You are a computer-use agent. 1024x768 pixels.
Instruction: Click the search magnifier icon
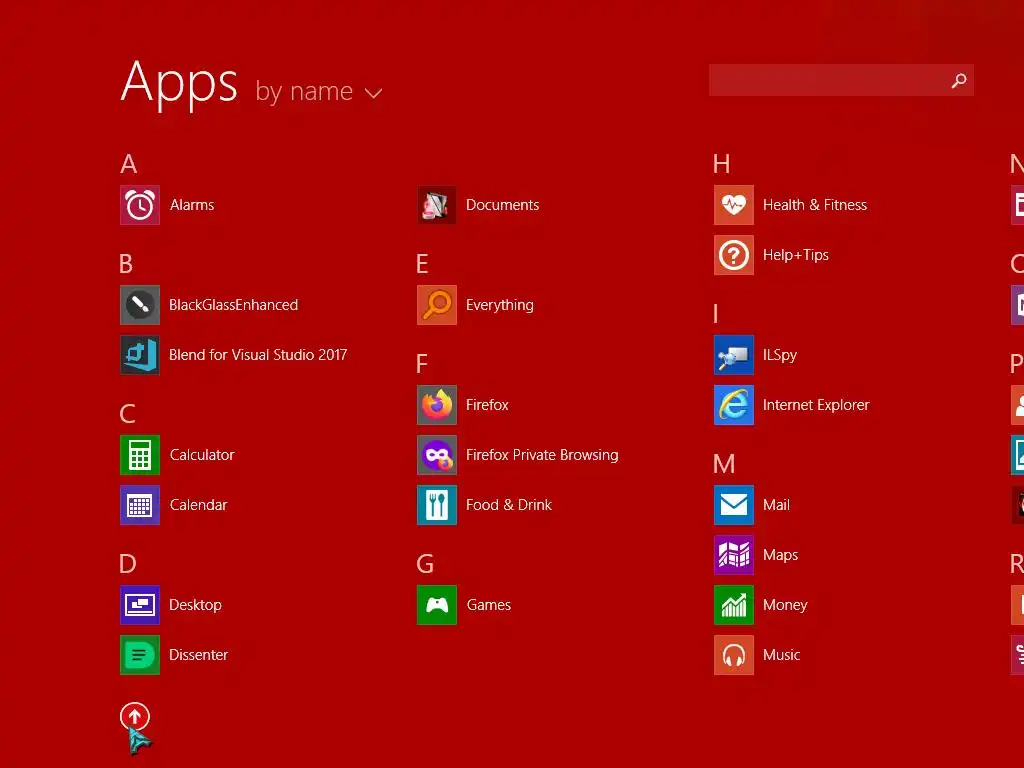click(959, 80)
